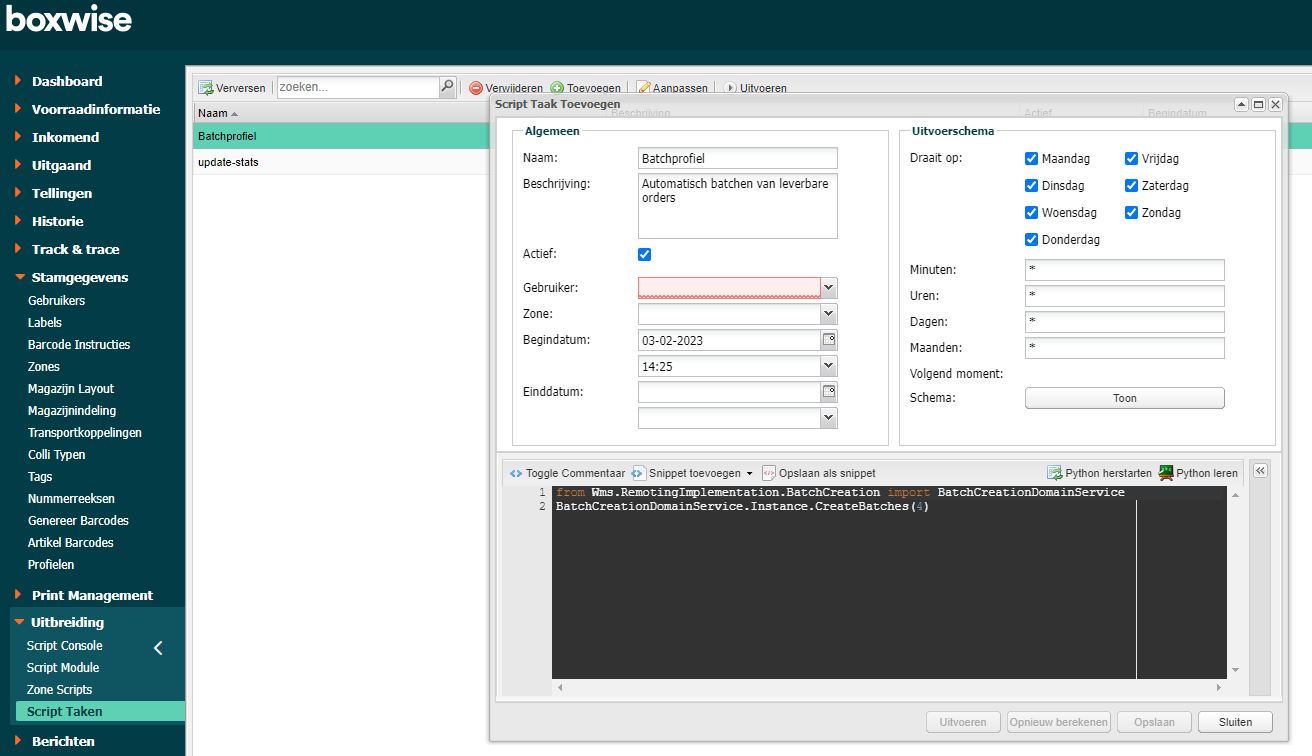
Task: Click the Minuten input field
Action: tap(1124, 270)
